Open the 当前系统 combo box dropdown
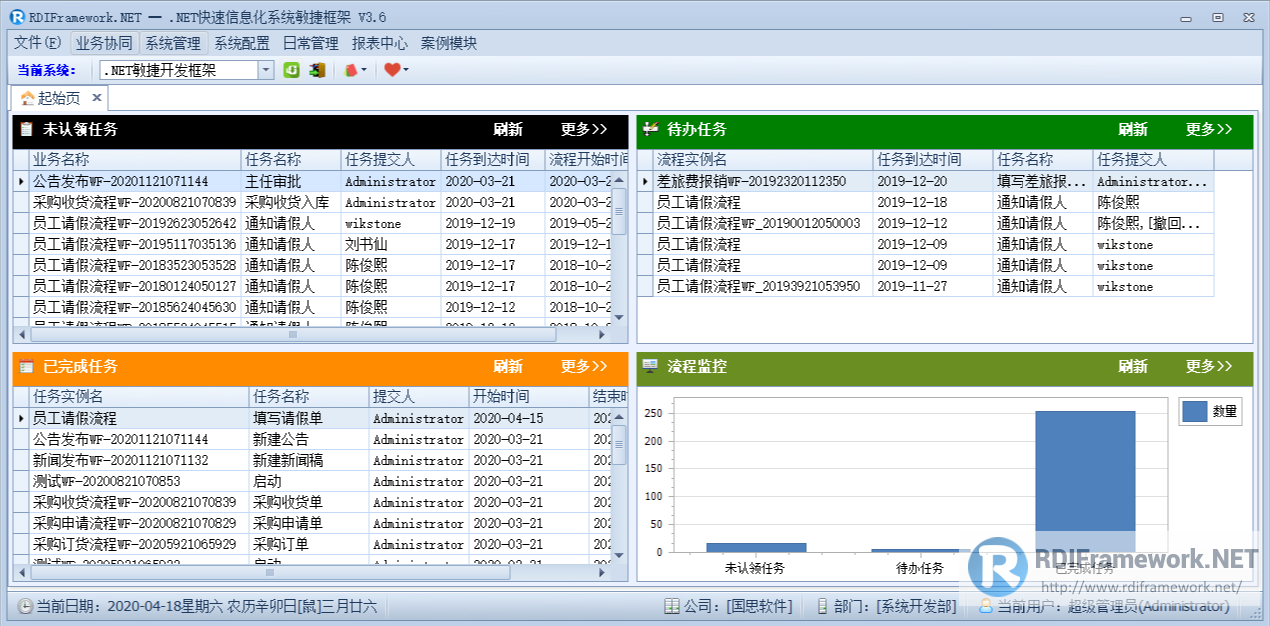 pos(264,69)
